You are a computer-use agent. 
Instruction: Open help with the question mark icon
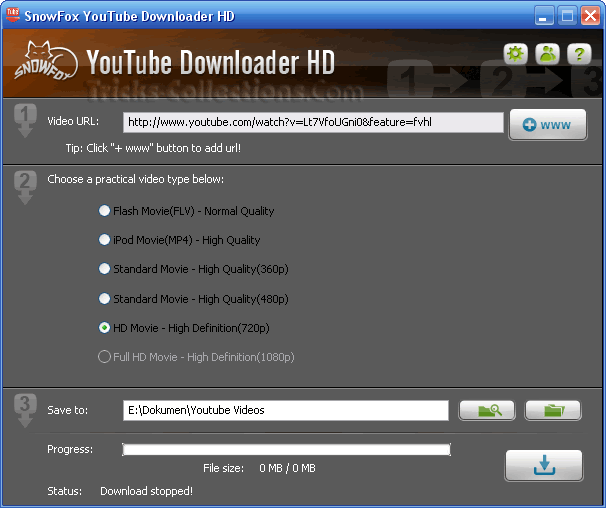pyautogui.click(x=579, y=54)
